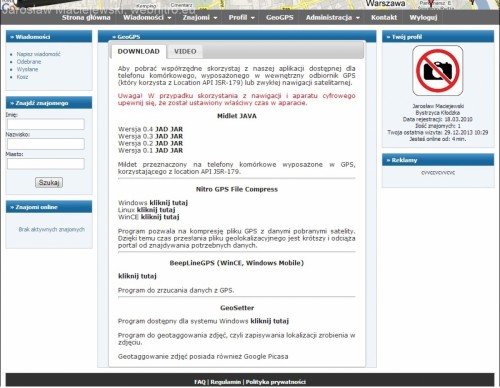
Task: Click Windows kliknij tutaj download link
Action: pyautogui.click(x=169, y=203)
